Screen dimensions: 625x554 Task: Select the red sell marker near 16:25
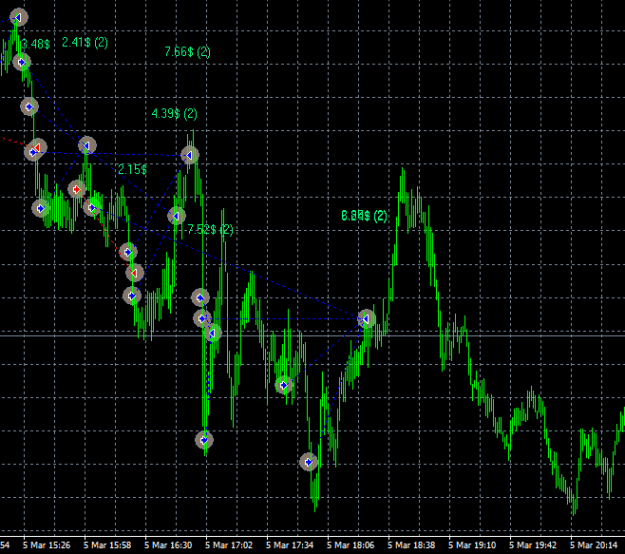pos(134,273)
